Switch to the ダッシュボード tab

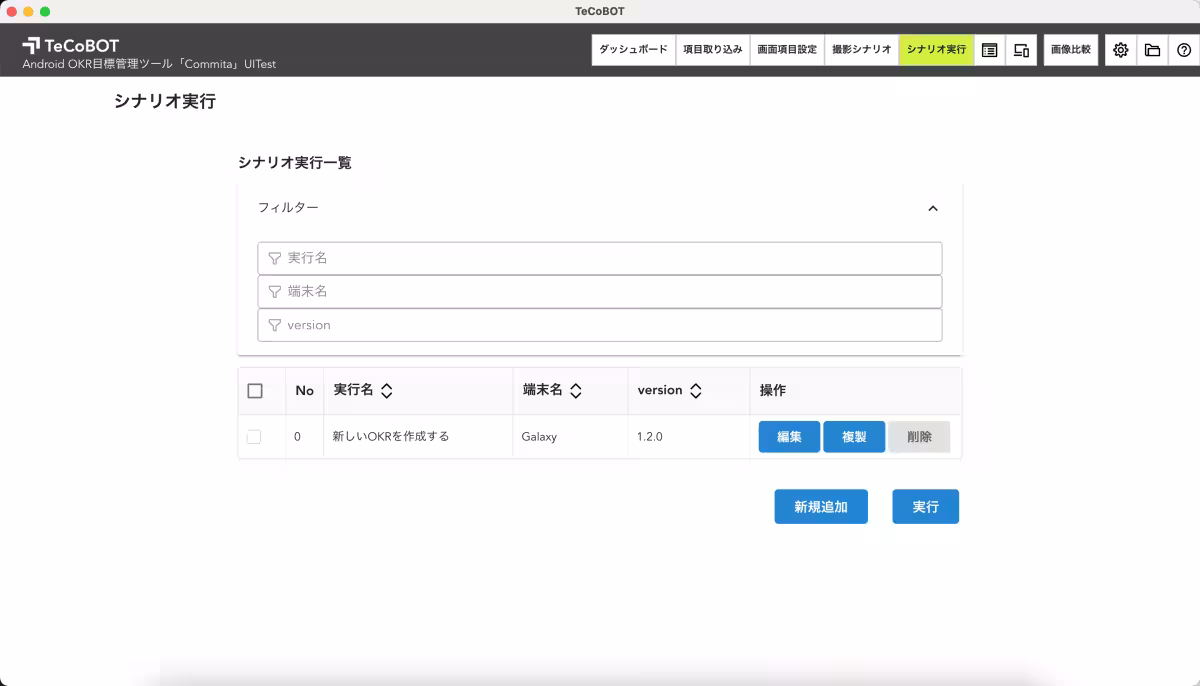pos(633,50)
